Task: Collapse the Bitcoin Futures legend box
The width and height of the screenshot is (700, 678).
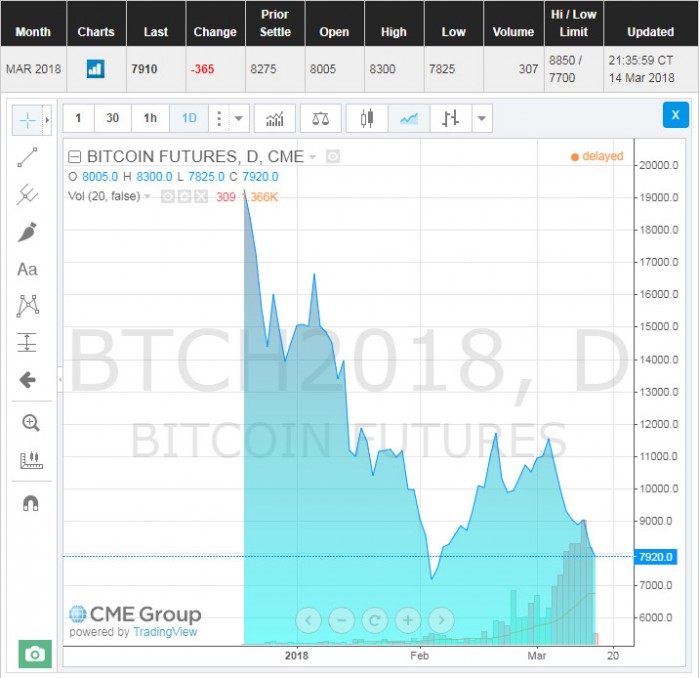Action: click(x=74, y=157)
